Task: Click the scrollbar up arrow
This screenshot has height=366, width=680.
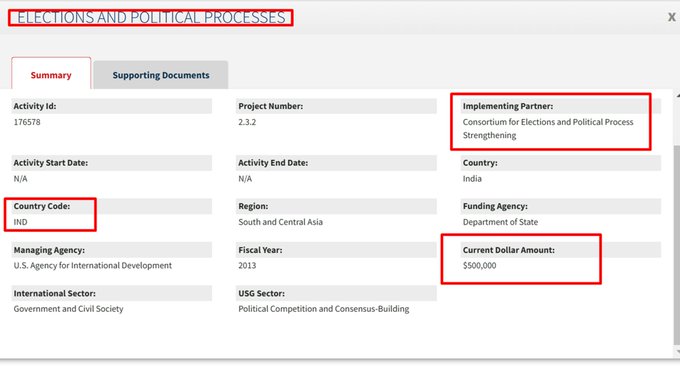Action: (x=677, y=96)
